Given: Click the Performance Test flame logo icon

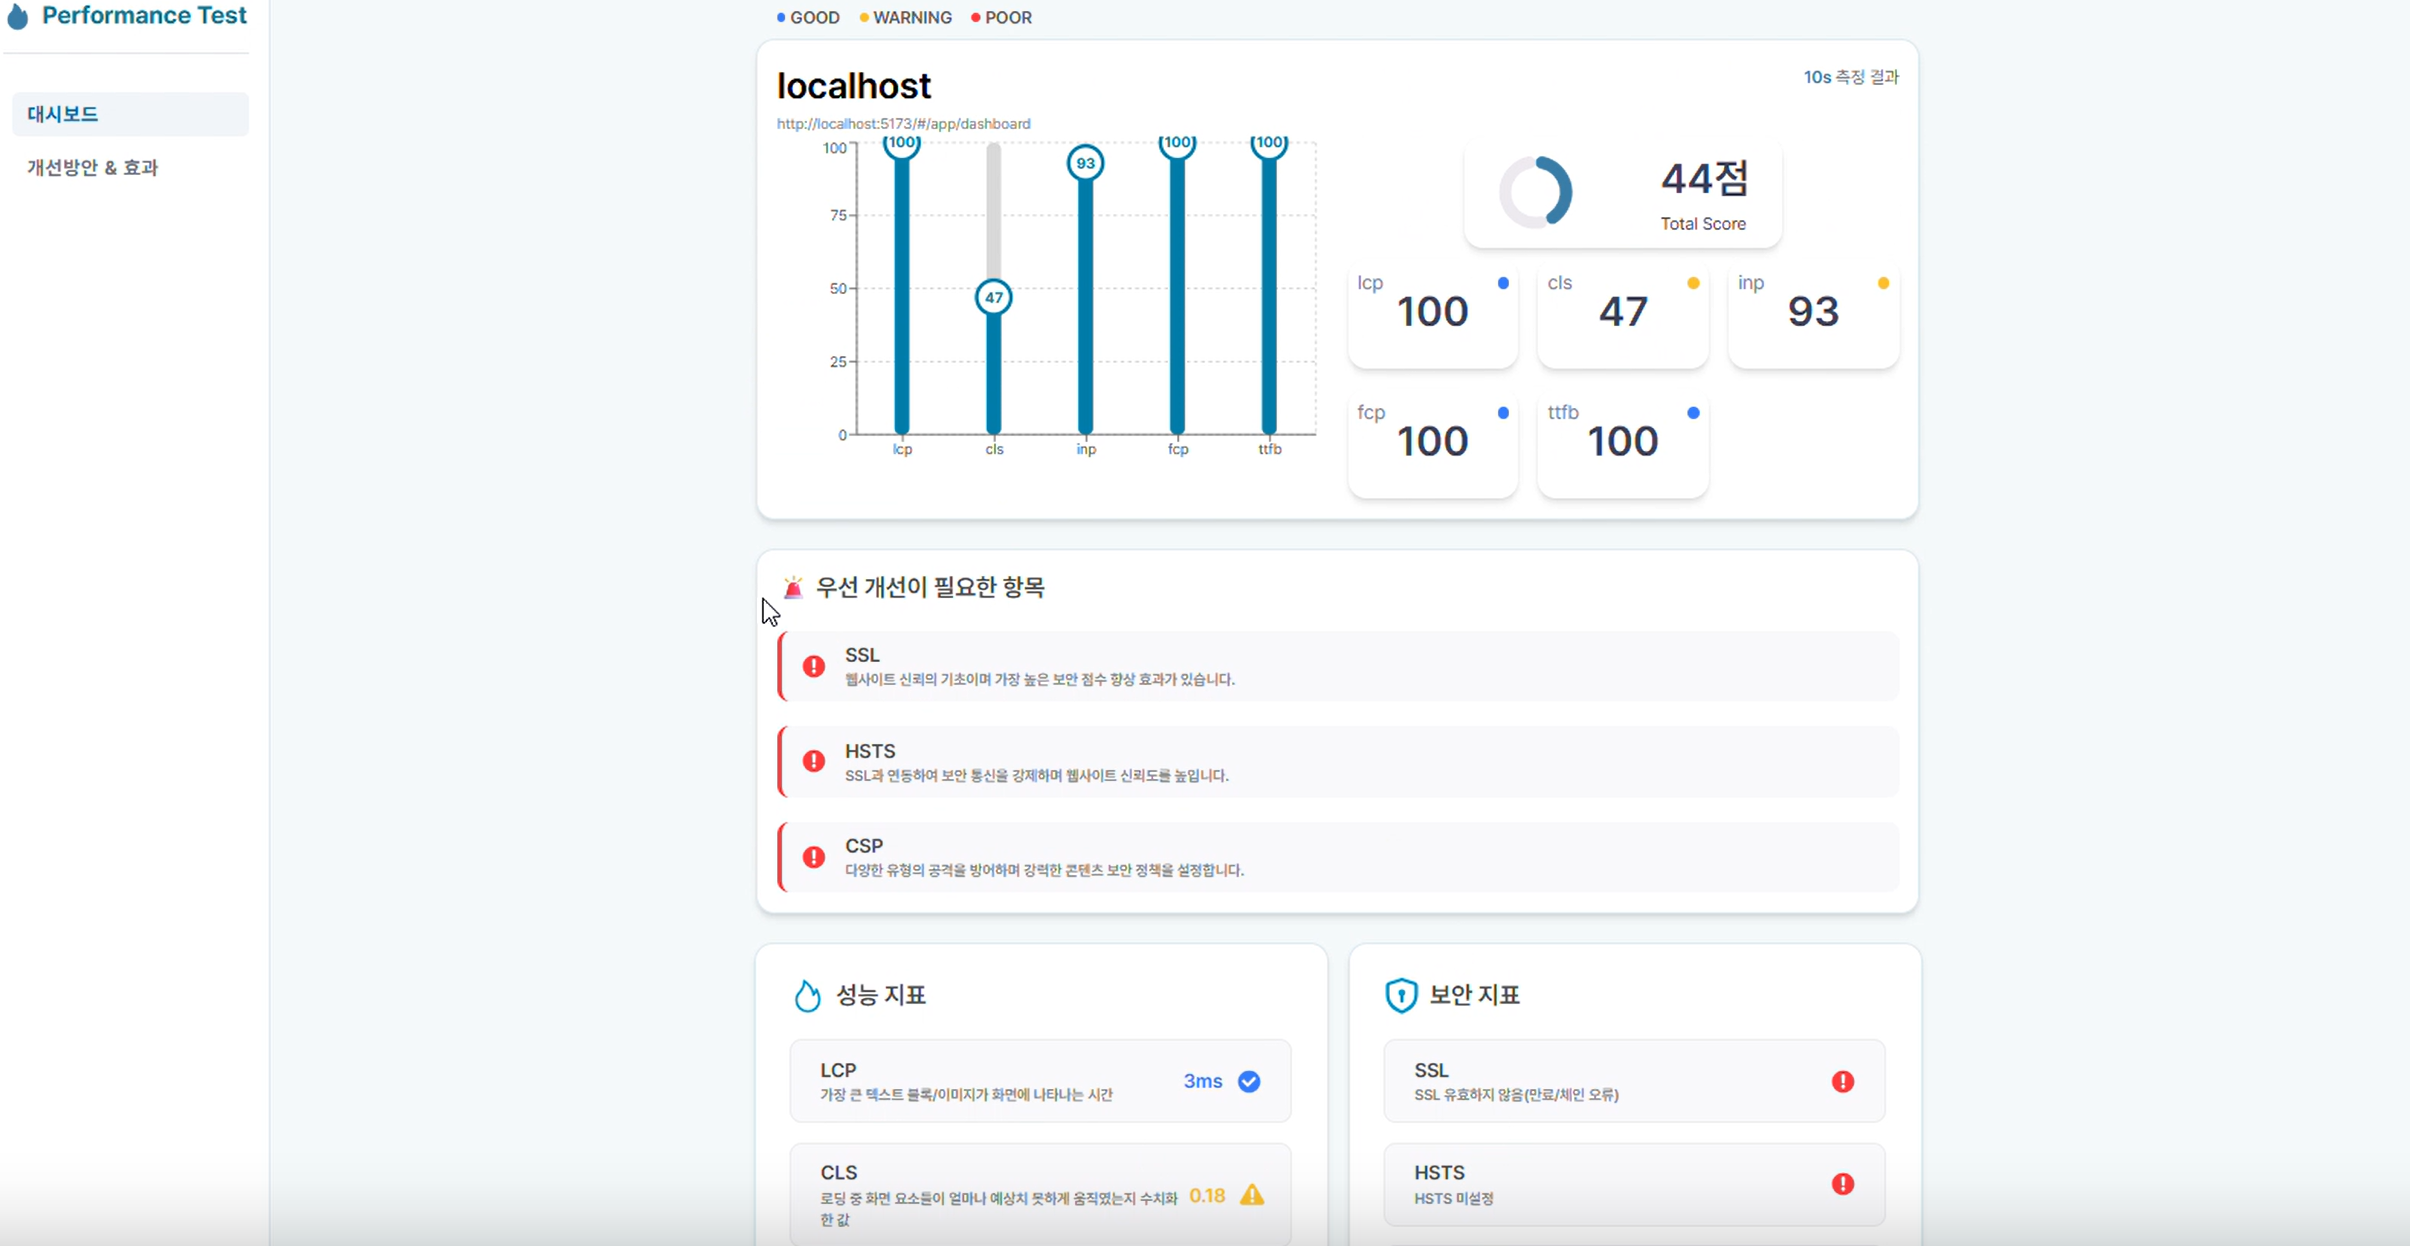Looking at the screenshot, I should coord(18,16).
